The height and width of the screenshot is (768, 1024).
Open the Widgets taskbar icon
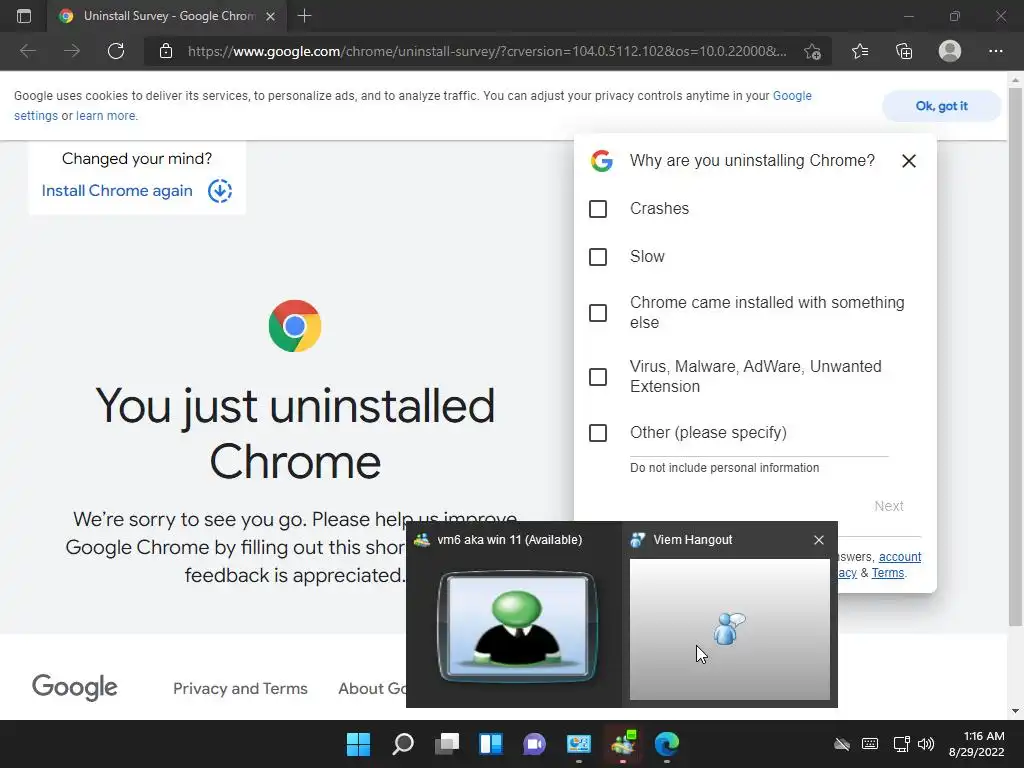click(490, 744)
